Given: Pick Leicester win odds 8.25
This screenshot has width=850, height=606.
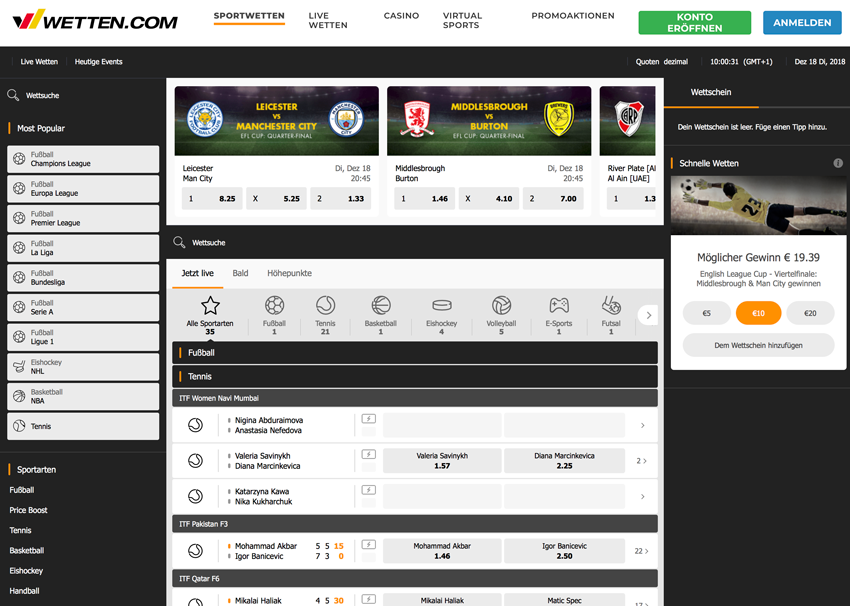Looking at the screenshot, I should click(212, 198).
